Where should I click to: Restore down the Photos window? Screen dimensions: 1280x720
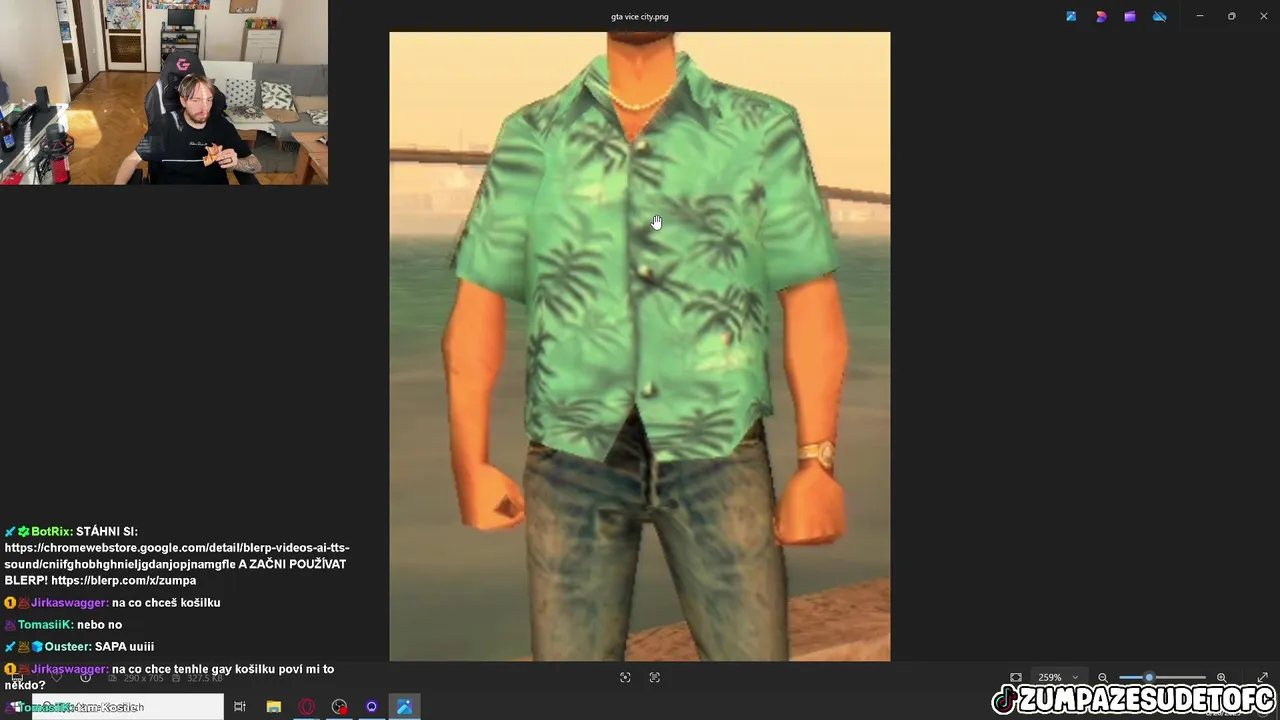tap(1231, 16)
